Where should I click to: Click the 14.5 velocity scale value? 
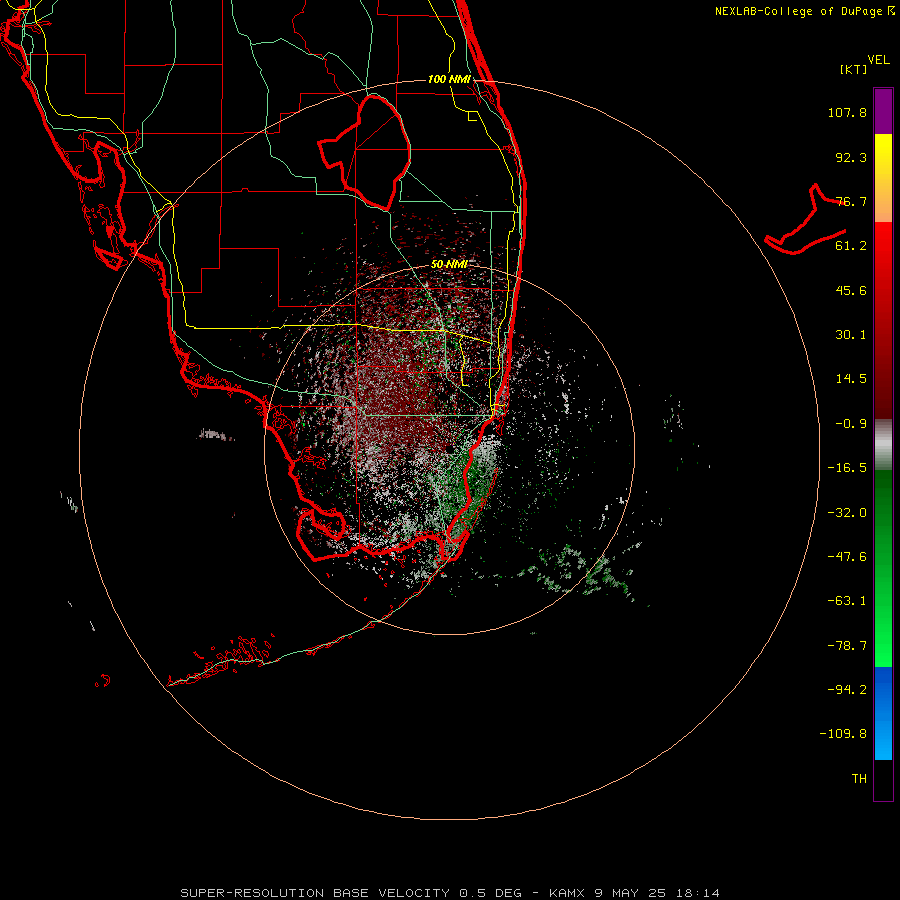(x=851, y=379)
